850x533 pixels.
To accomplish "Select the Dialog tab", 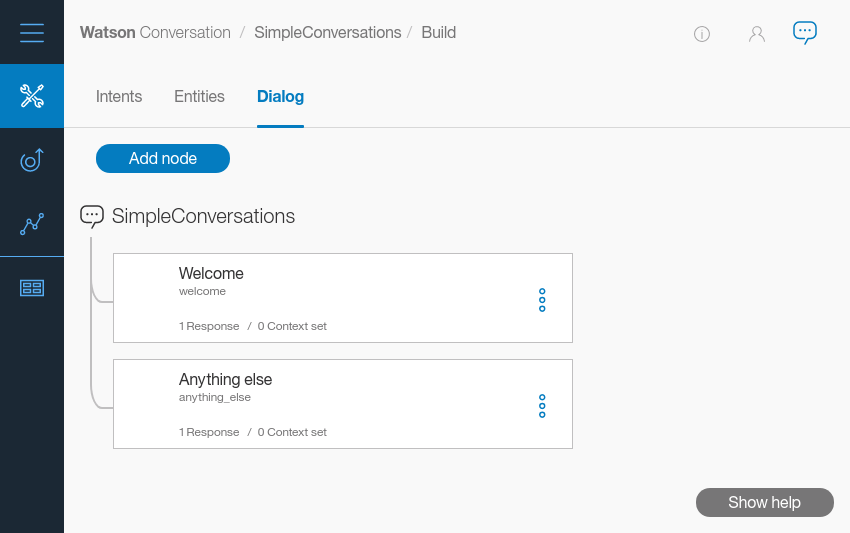I will pos(280,97).
